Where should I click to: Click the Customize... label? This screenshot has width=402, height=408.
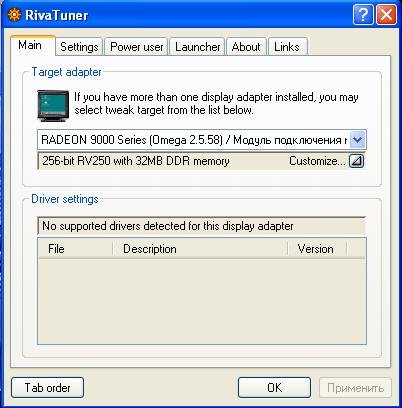tap(317, 161)
